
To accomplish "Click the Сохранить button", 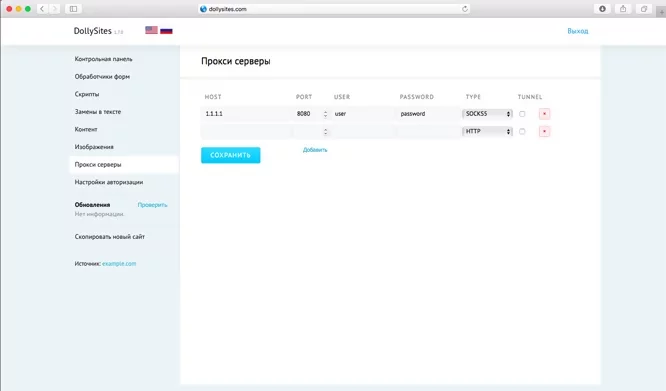I will coord(230,155).
